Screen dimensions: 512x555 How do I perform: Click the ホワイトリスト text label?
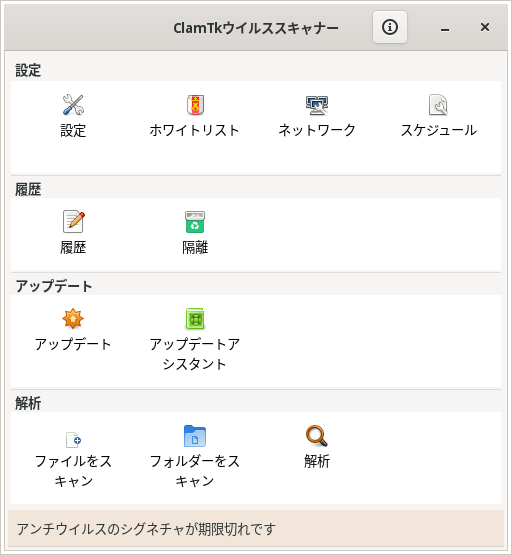pyautogui.click(x=195, y=130)
